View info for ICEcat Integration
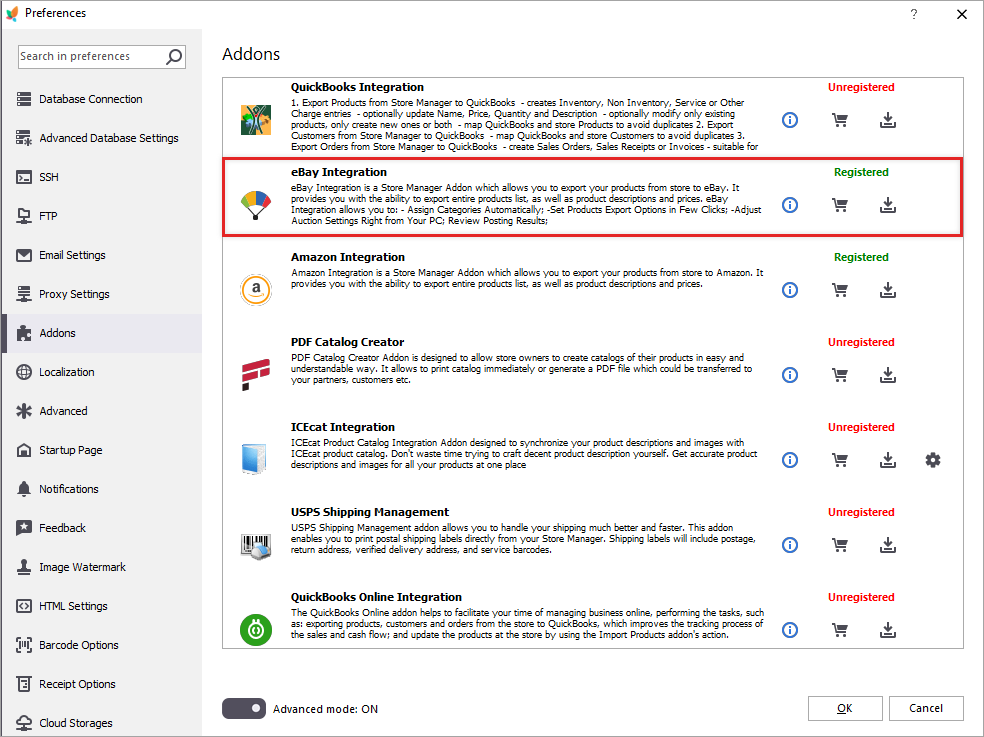The height and width of the screenshot is (737, 984). (789, 460)
